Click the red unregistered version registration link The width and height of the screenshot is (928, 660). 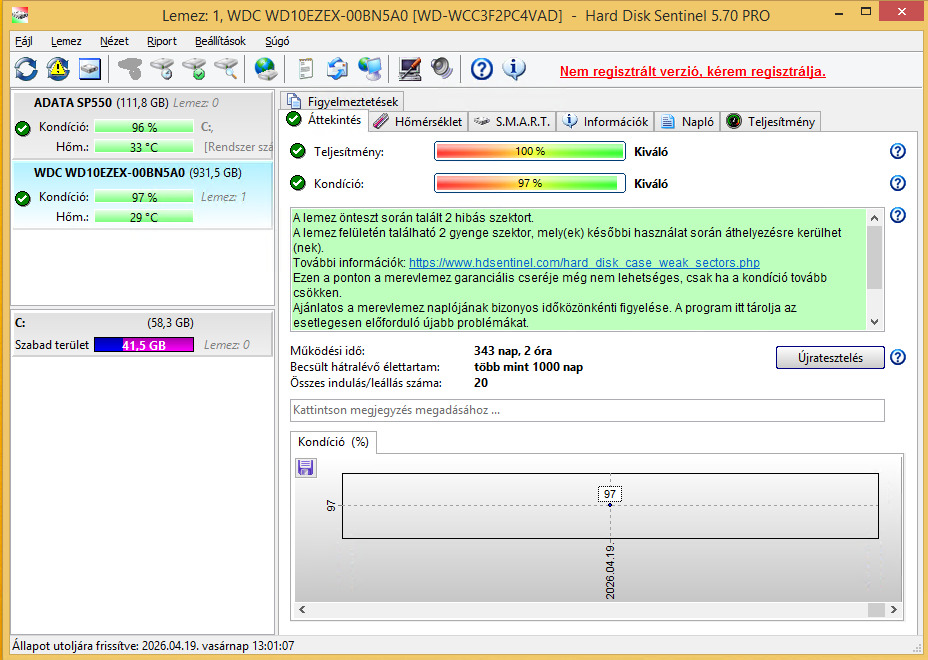[x=692, y=72]
